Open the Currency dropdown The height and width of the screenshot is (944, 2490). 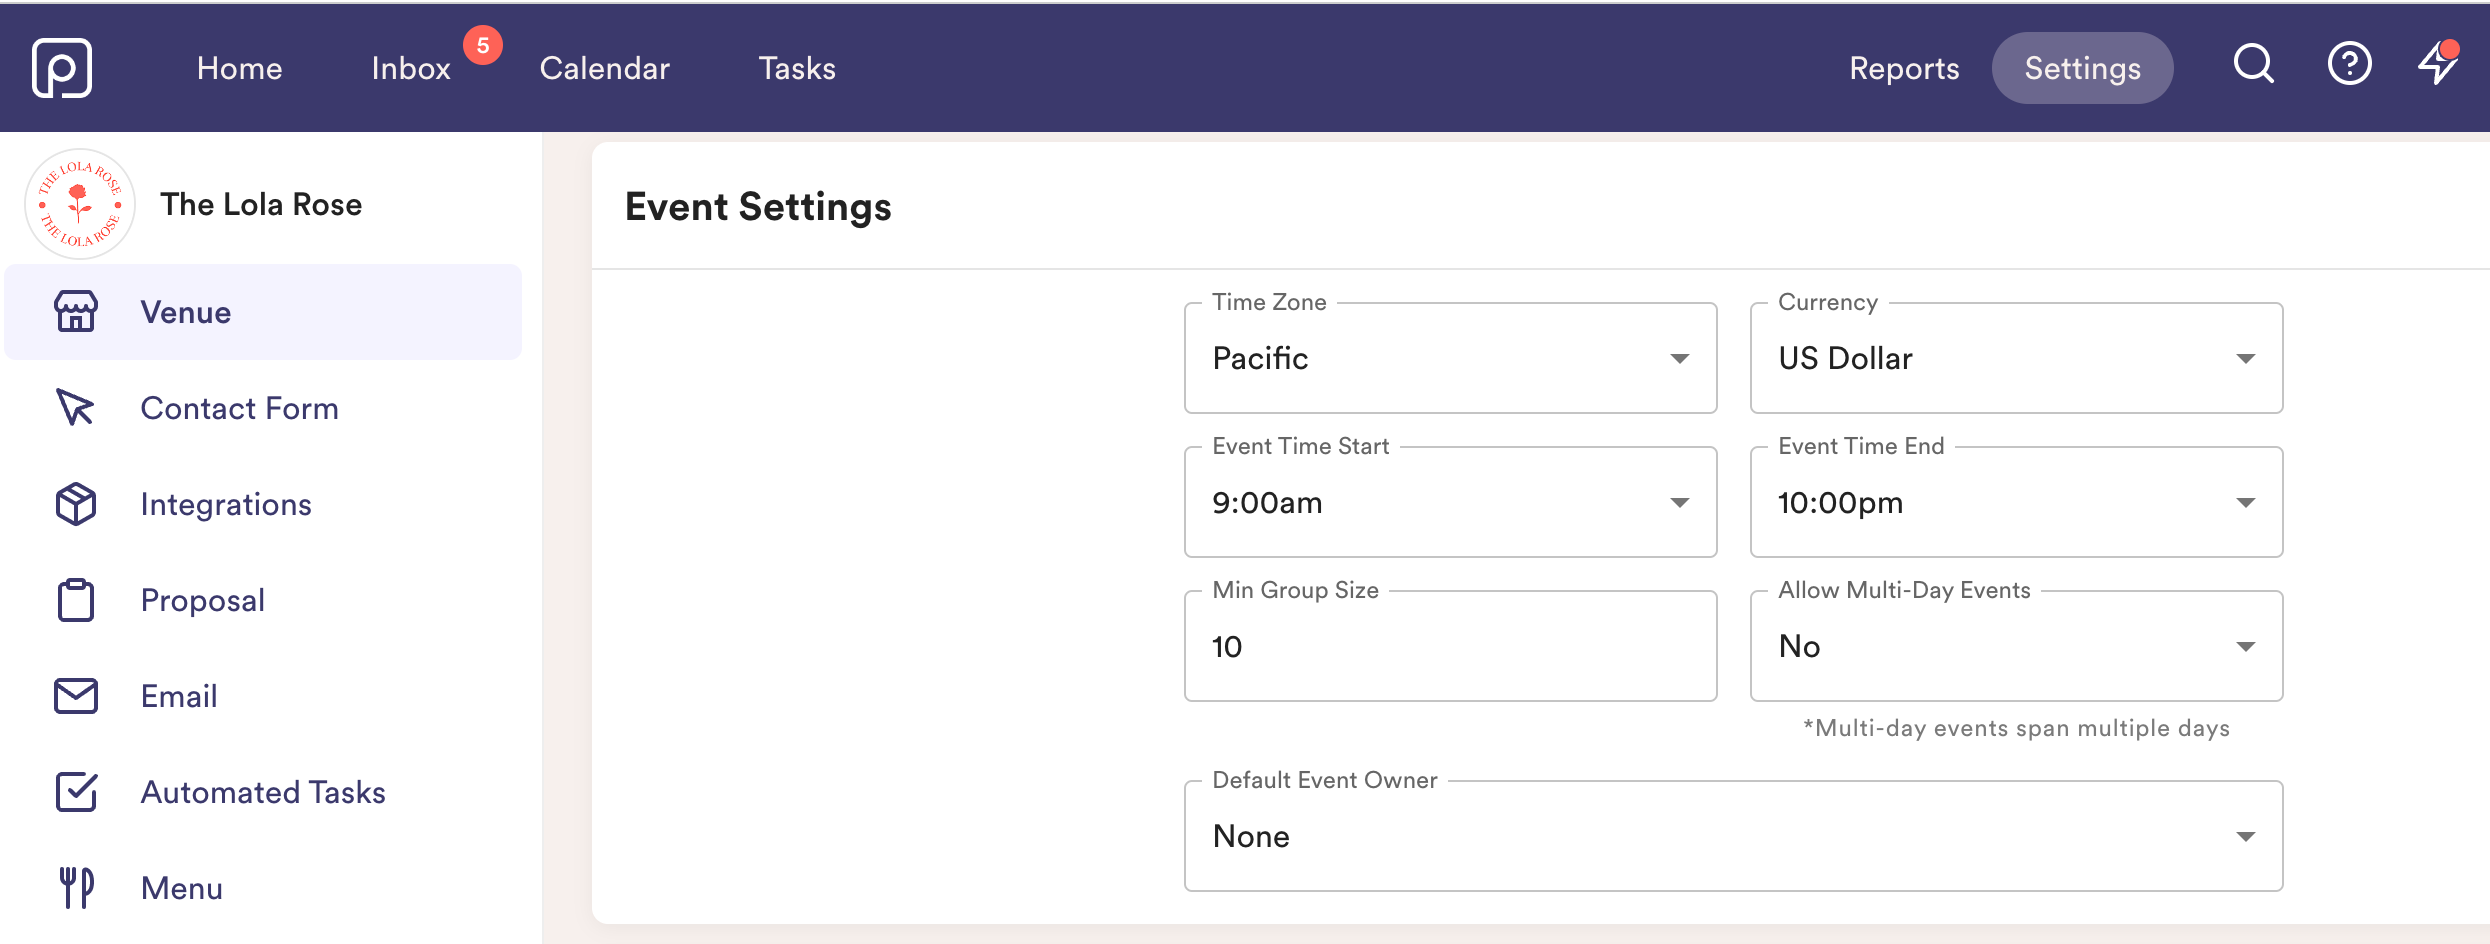(x=2016, y=359)
